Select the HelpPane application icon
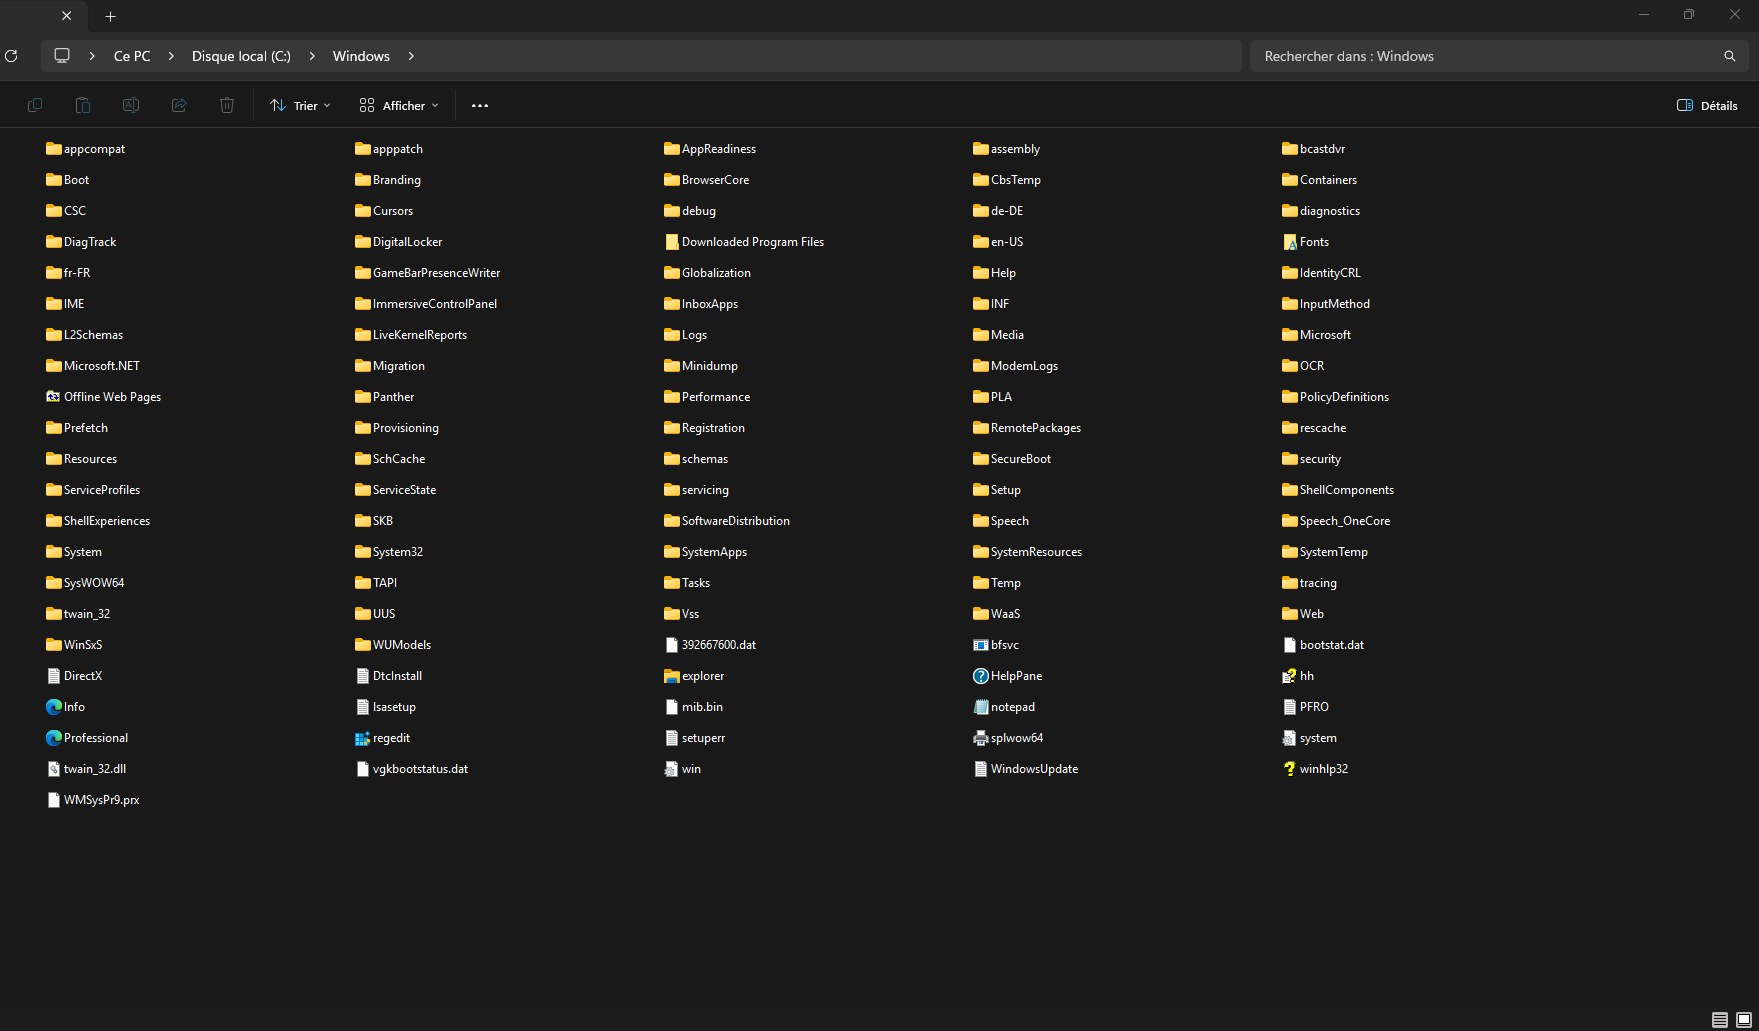This screenshot has height=1031, width=1759. (x=981, y=676)
